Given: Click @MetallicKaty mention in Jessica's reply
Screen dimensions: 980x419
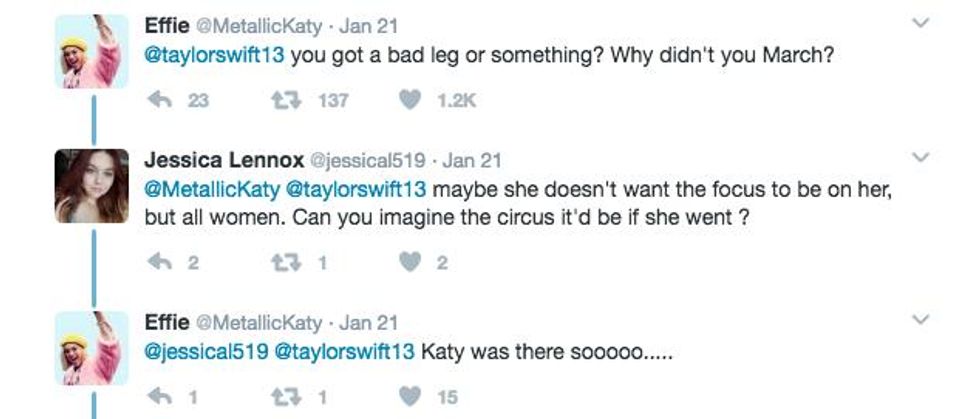Looking at the screenshot, I should coord(213,189).
